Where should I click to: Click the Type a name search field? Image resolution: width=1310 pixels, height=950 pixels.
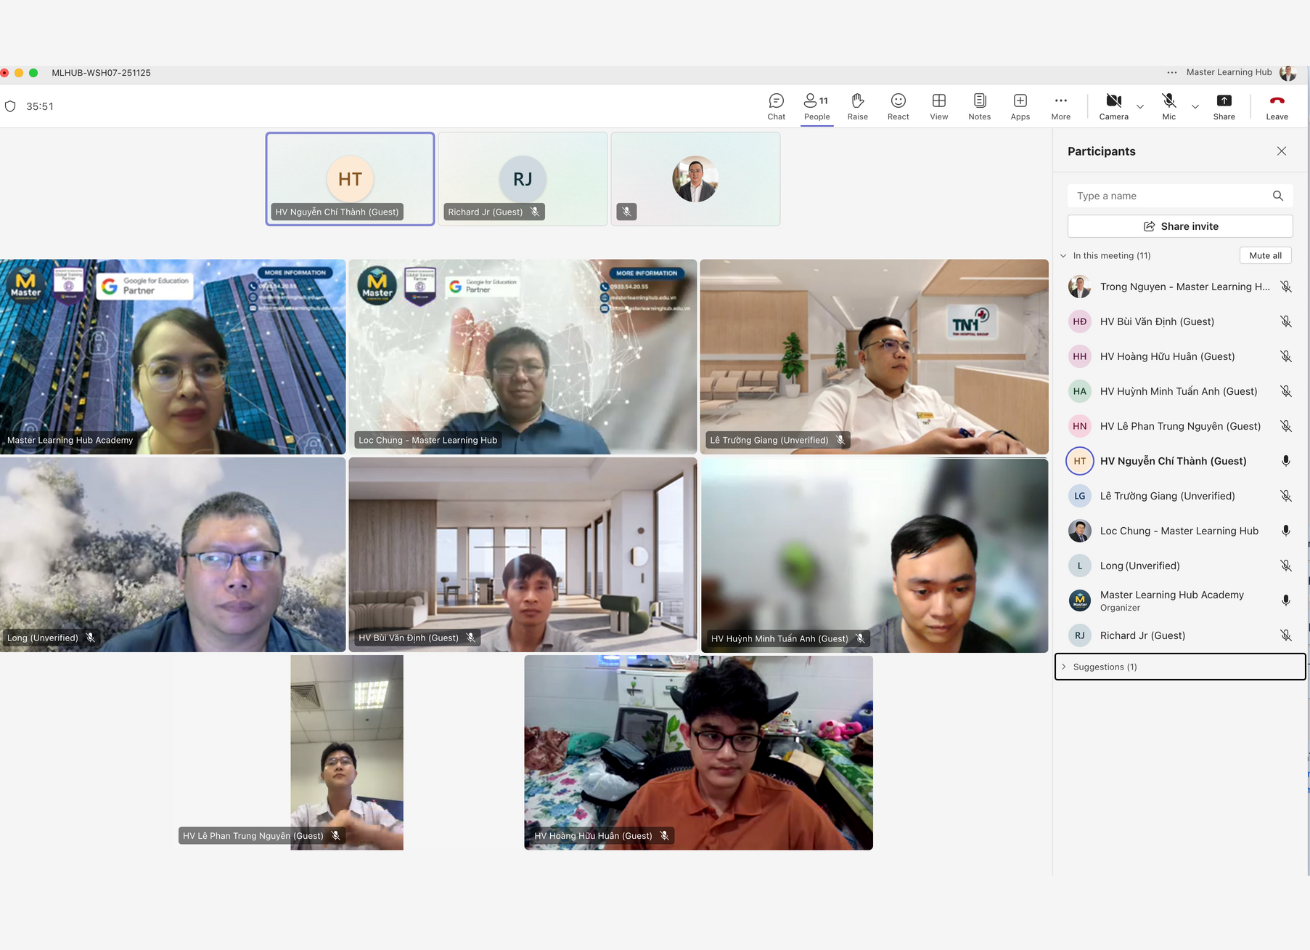1170,196
